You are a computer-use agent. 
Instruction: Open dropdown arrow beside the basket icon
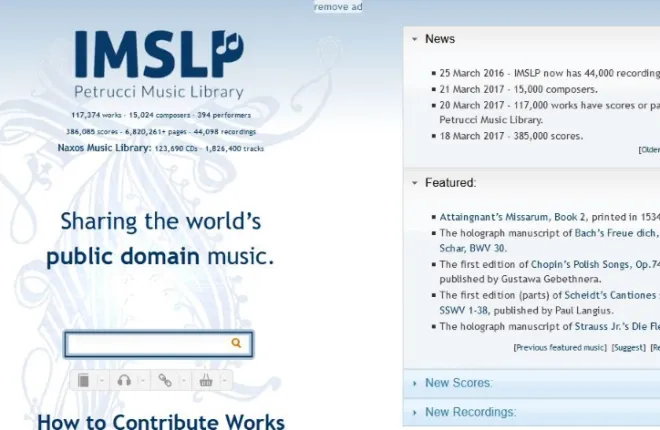pyautogui.click(x=225, y=380)
